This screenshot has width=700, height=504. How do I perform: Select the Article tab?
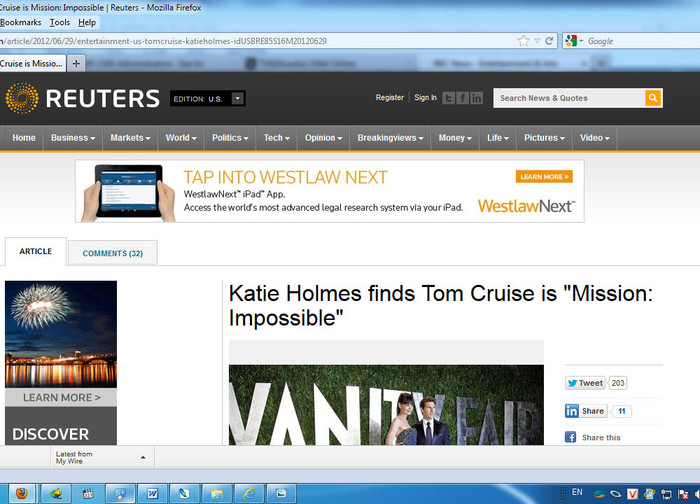tap(36, 251)
